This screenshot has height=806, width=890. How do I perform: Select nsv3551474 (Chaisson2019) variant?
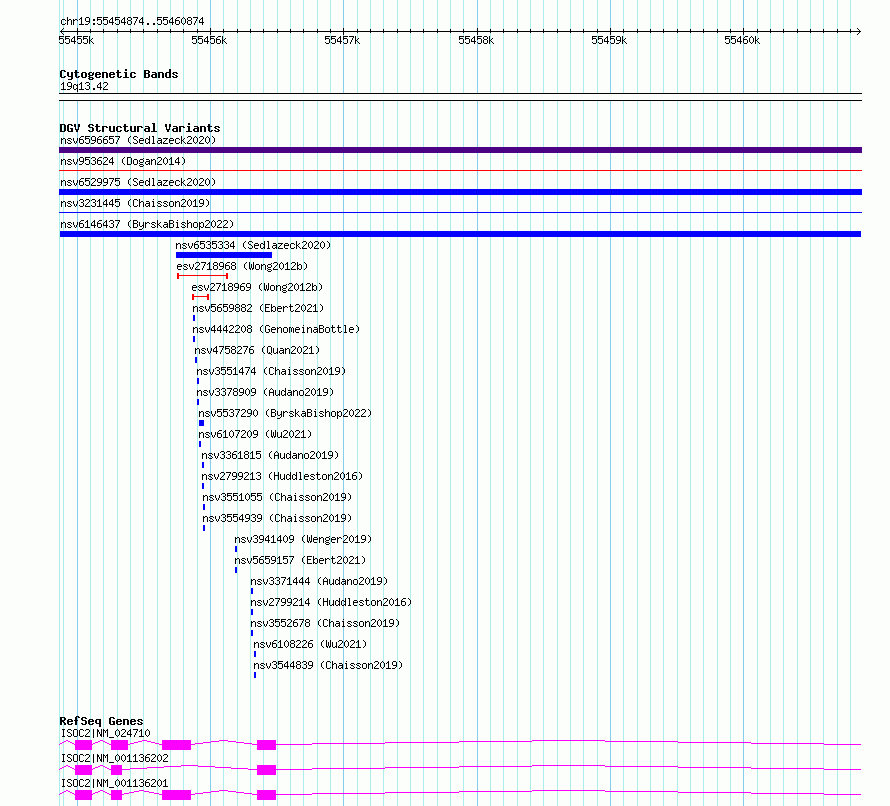(x=271, y=371)
